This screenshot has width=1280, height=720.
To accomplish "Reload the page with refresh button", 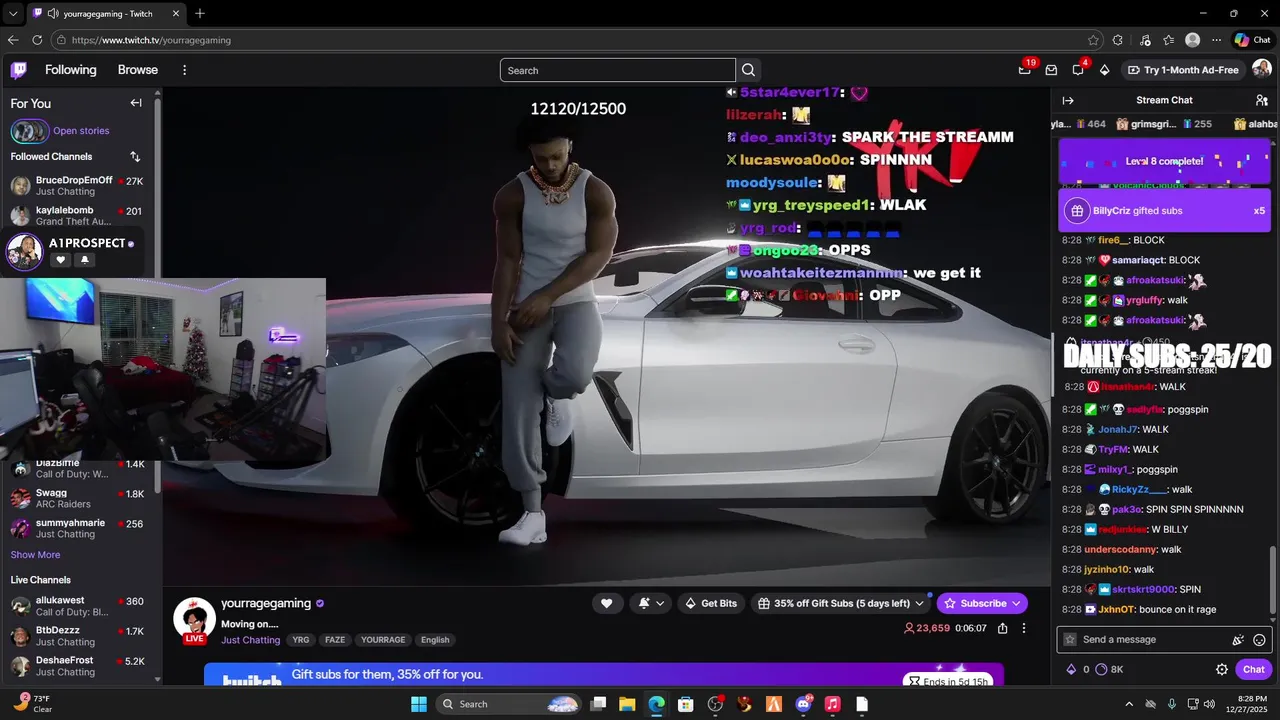I will pyautogui.click(x=37, y=40).
